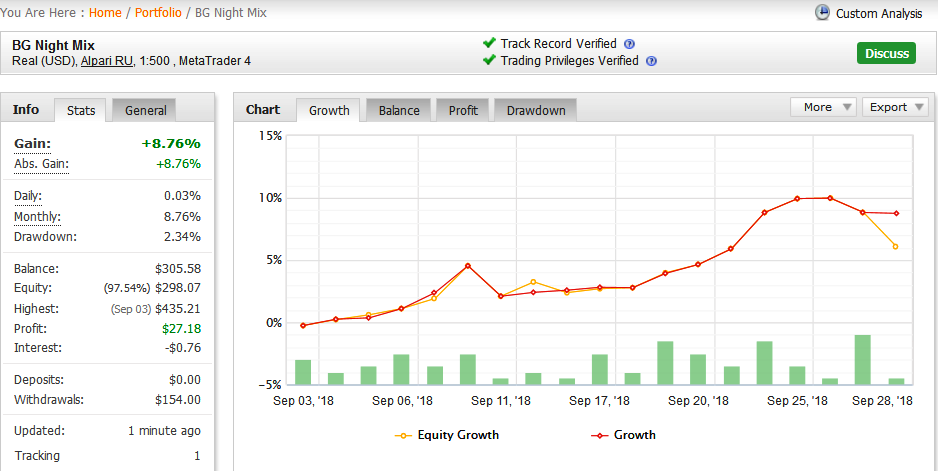Expand the More dropdown
The width and height of the screenshot is (938, 471).
824,107
